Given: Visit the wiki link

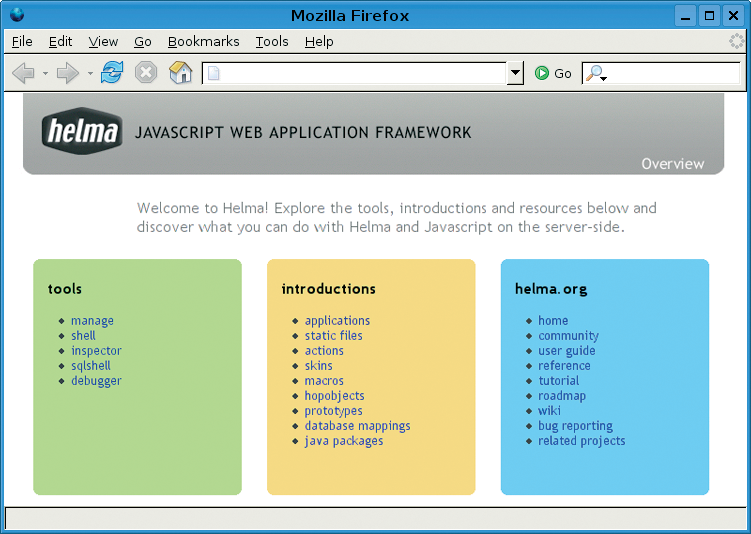Looking at the screenshot, I should point(549,410).
